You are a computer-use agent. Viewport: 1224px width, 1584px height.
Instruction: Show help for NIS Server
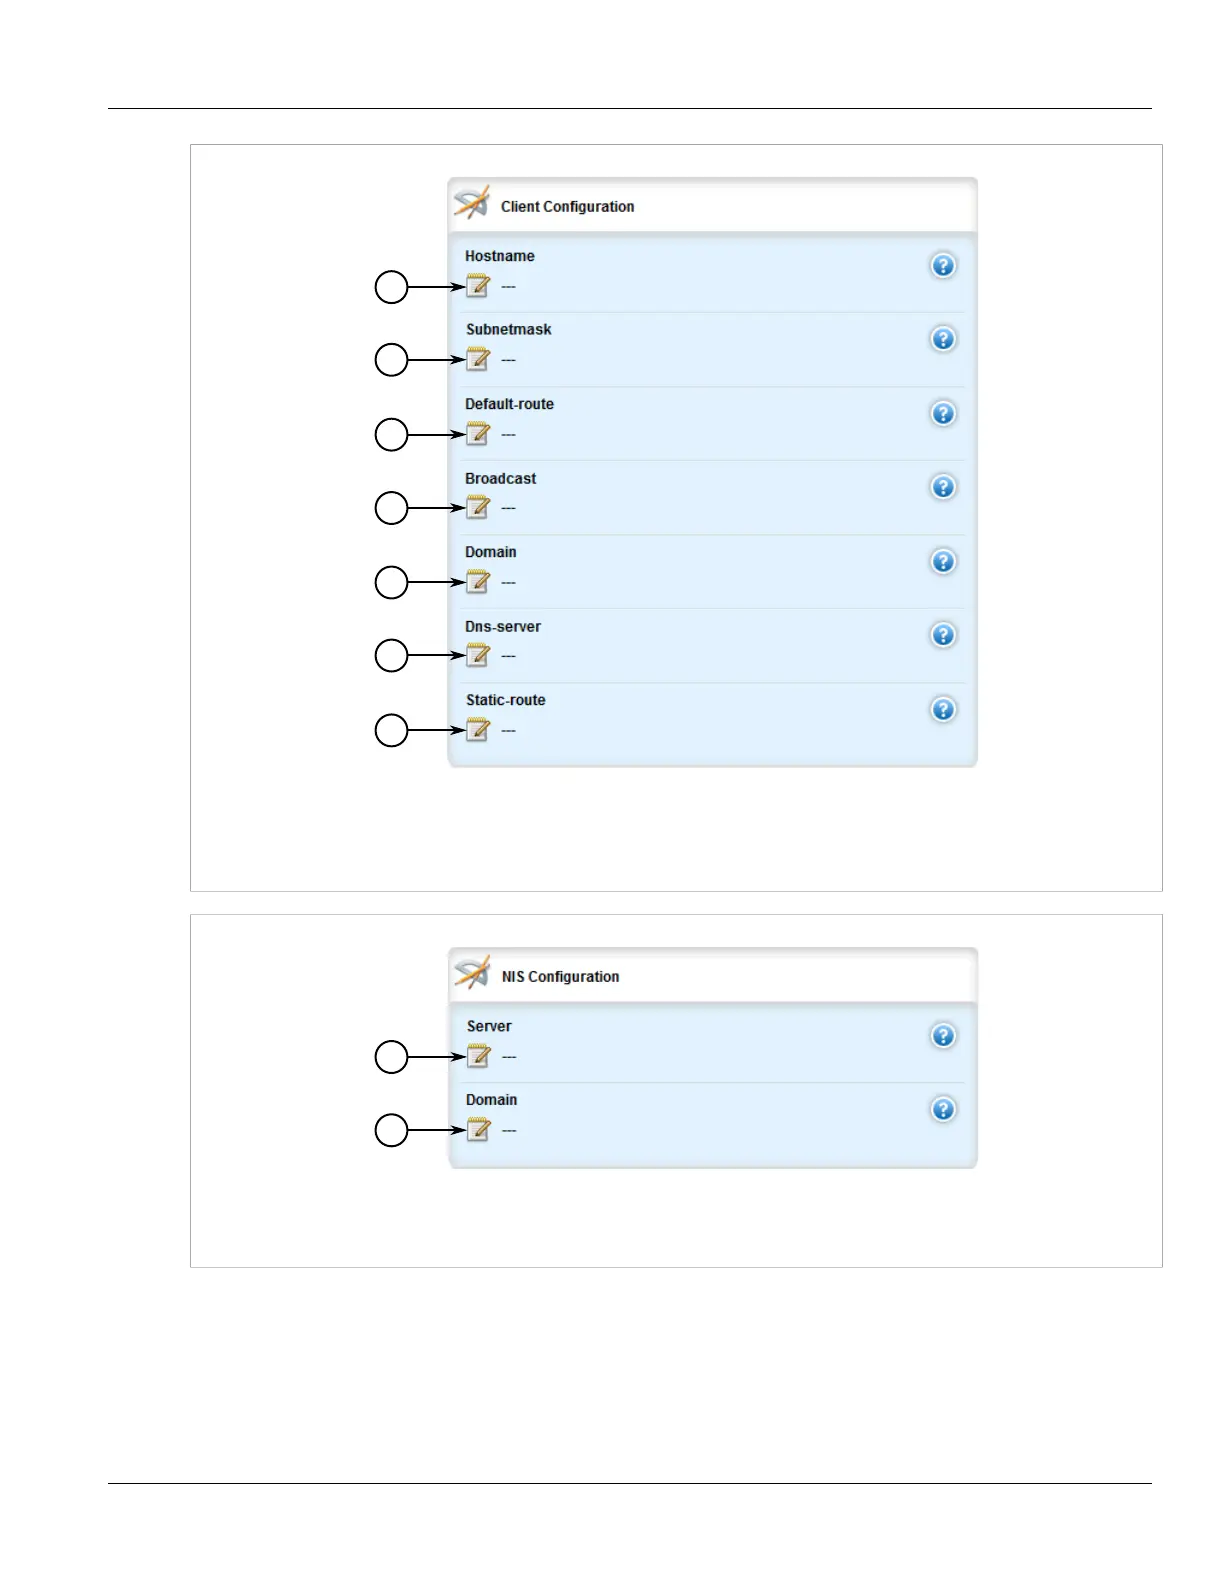pos(943,1036)
